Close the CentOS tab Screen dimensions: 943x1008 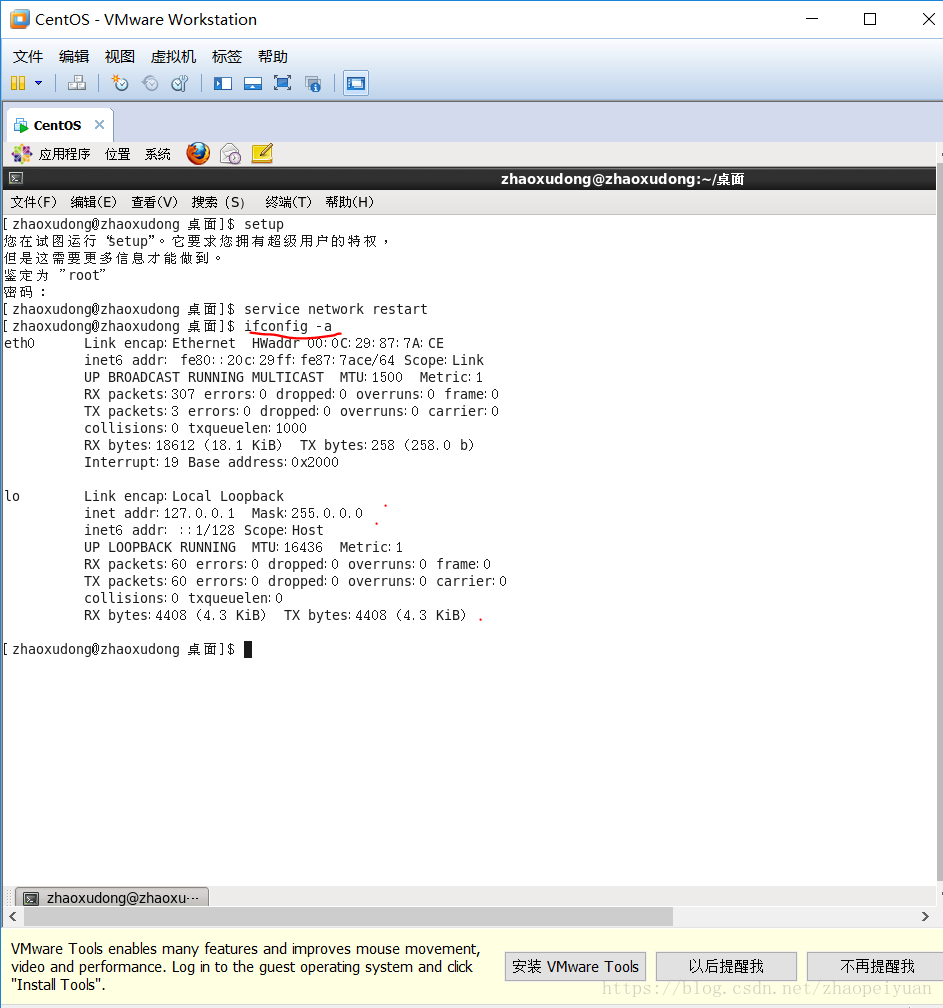coord(99,125)
